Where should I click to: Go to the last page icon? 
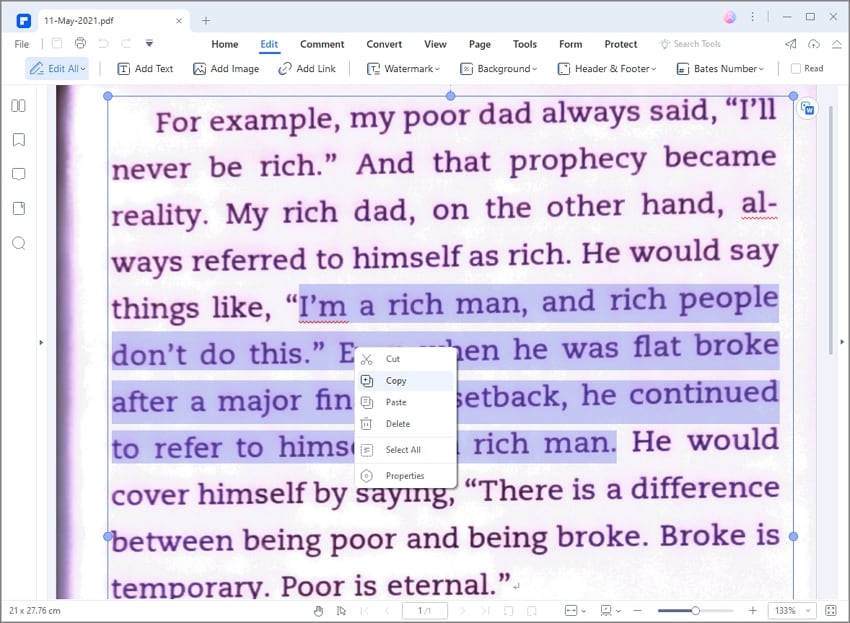coord(486,611)
